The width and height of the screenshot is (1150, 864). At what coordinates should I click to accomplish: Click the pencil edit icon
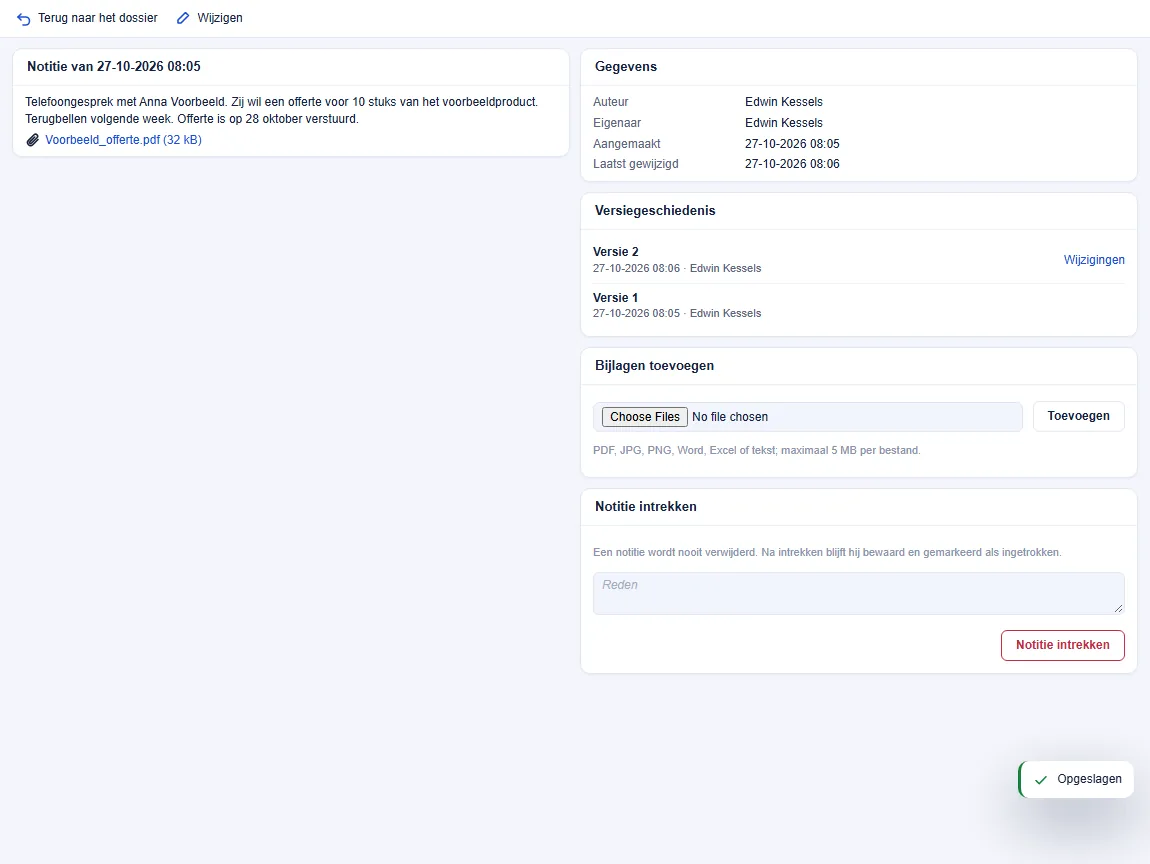183,18
